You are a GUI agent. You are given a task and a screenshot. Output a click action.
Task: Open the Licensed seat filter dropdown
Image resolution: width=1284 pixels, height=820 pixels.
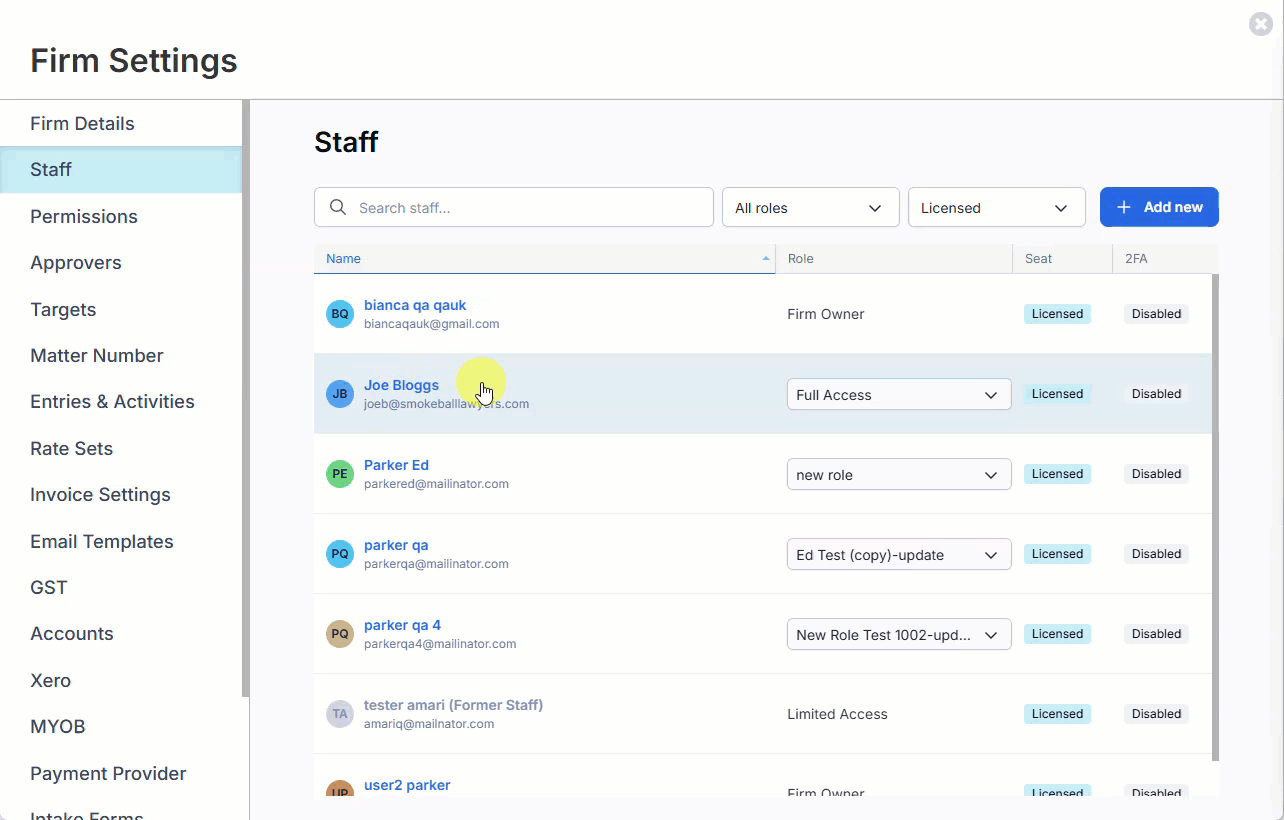996,208
